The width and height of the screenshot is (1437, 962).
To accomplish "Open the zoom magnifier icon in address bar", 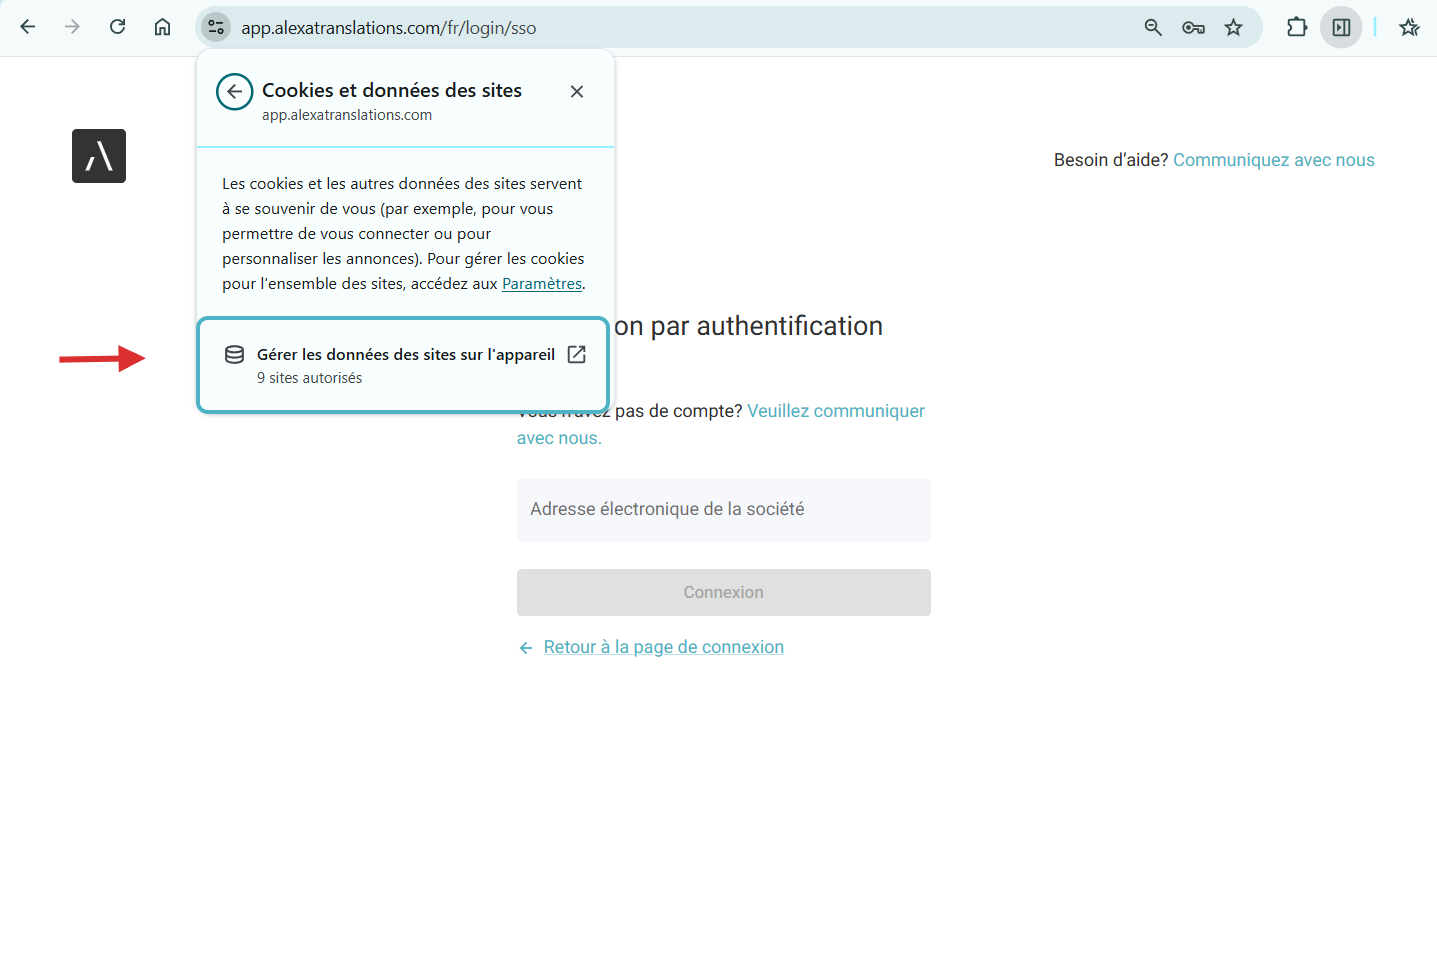I will click(x=1153, y=27).
